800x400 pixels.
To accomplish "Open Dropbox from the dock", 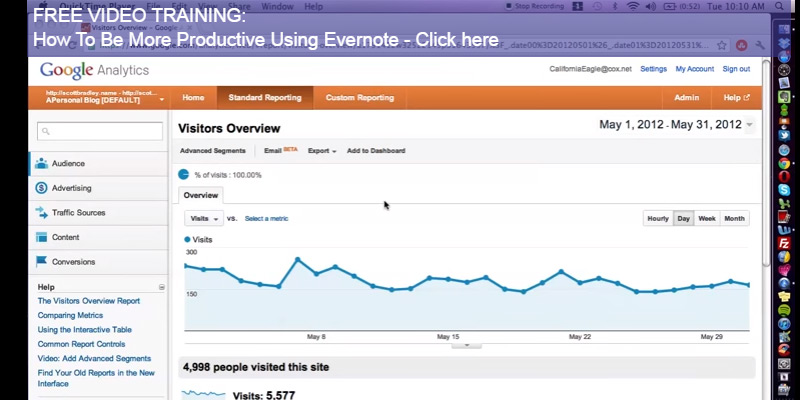I will [x=784, y=43].
